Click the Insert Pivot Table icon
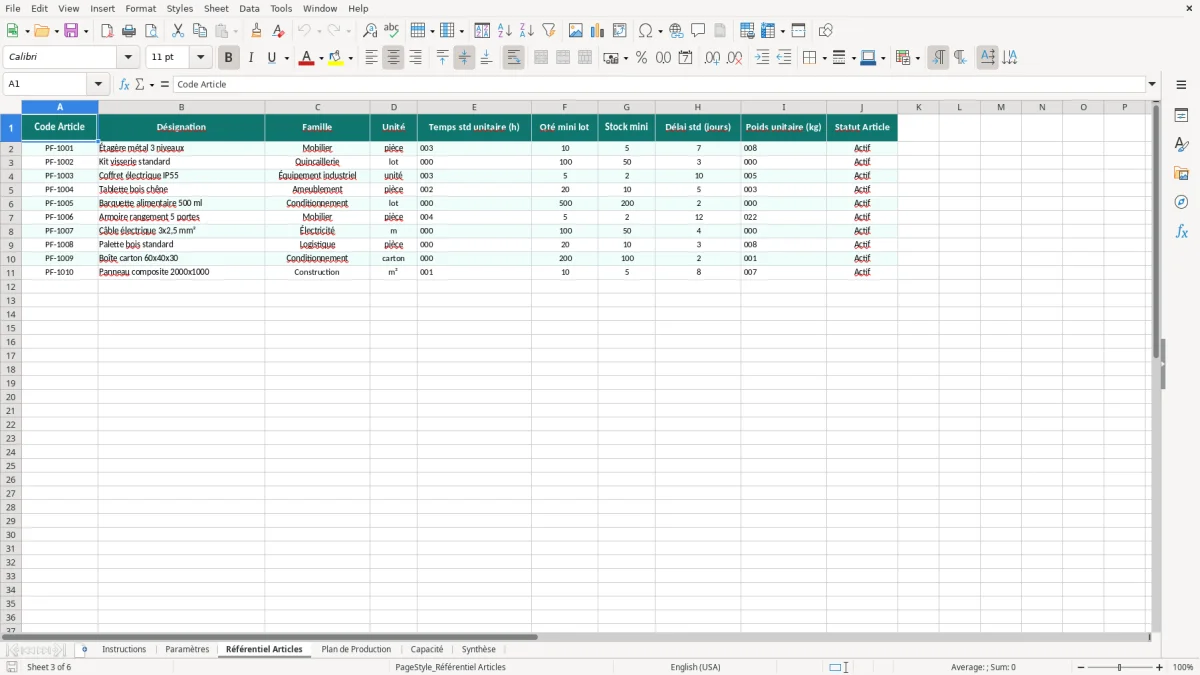 (620, 31)
